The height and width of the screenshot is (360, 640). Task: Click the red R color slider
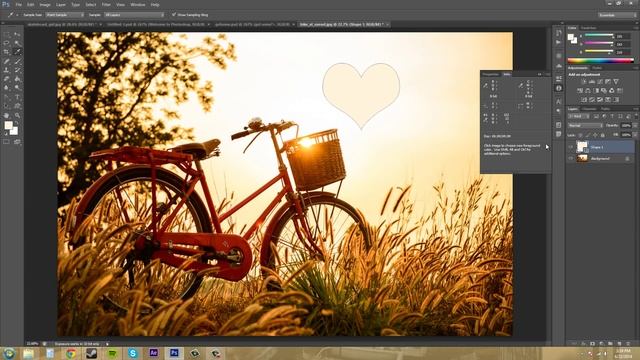599,35
